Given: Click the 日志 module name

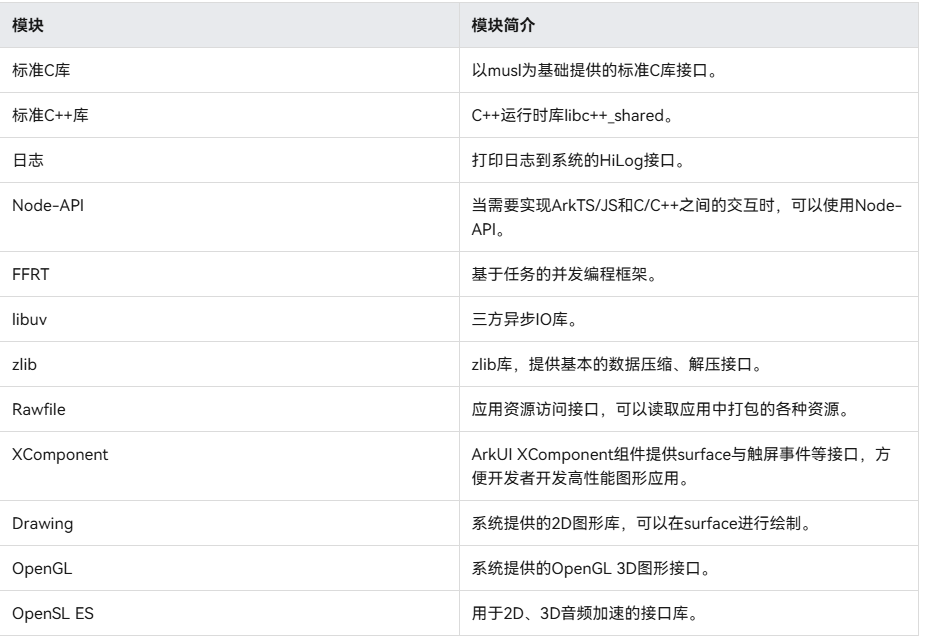Looking at the screenshot, I should pyautogui.click(x=28, y=160).
